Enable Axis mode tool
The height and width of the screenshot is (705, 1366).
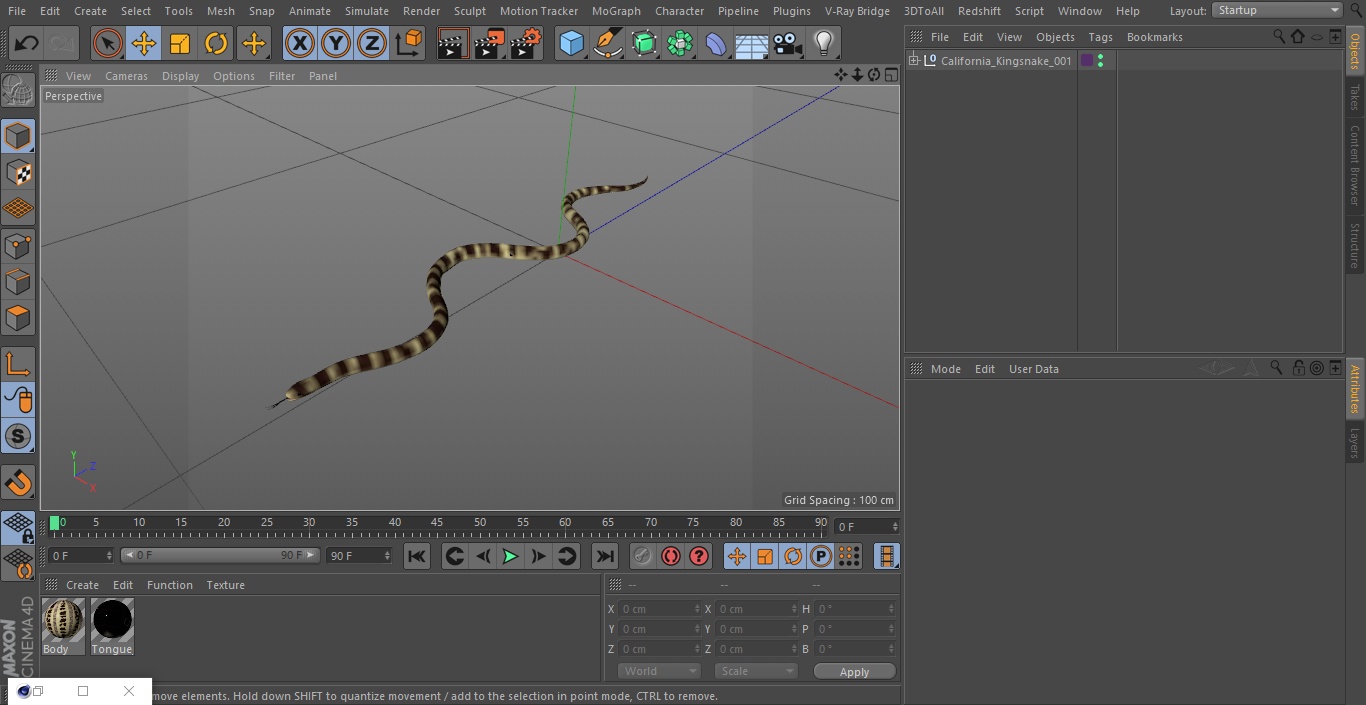18,364
